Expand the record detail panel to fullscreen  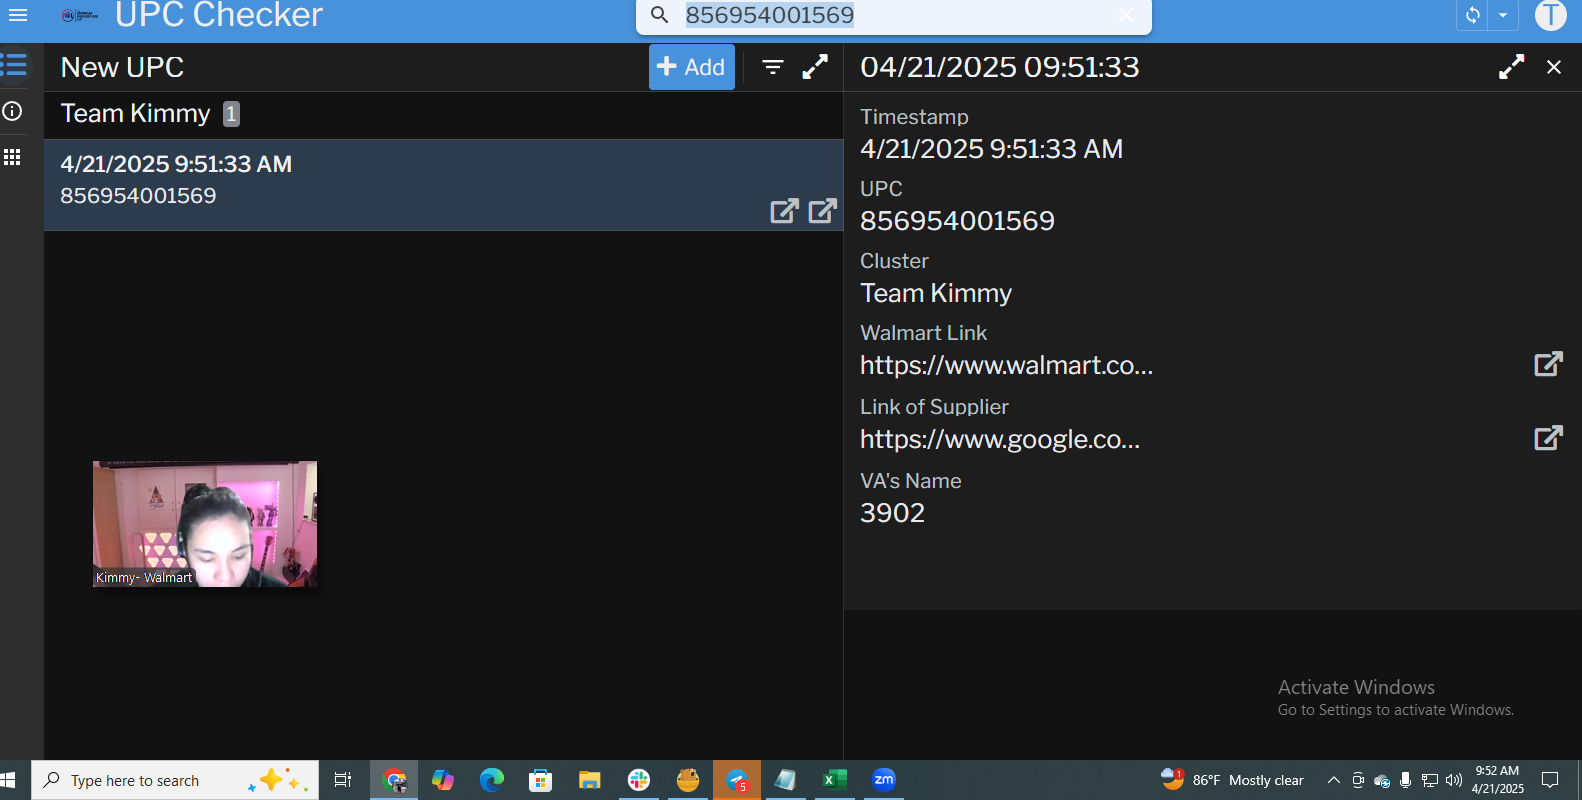(x=1511, y=67)
